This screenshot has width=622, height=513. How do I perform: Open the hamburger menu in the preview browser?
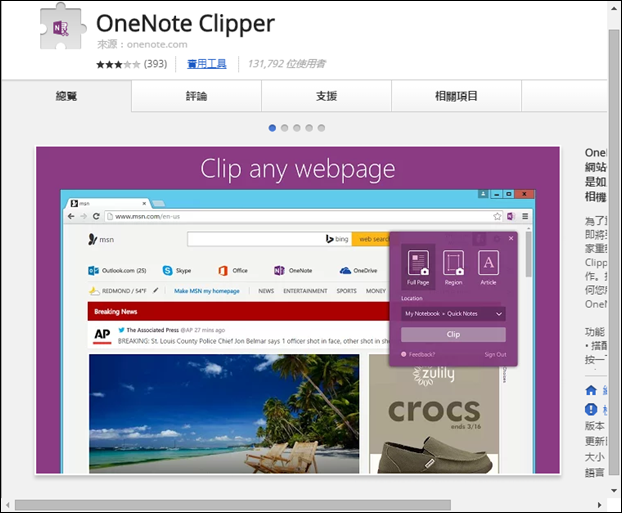tap(525, 216)
